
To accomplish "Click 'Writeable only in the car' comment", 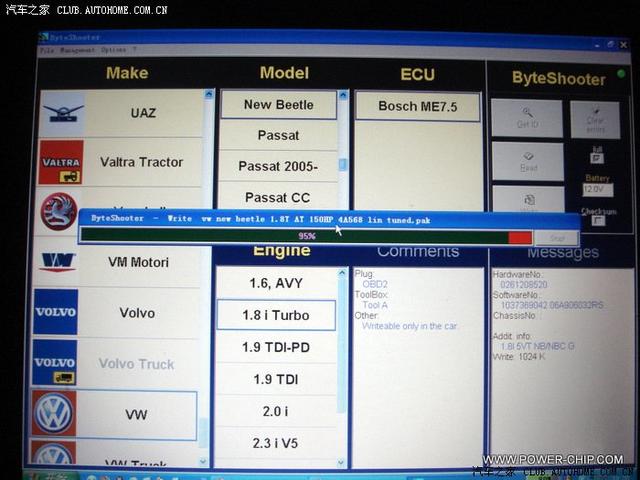I will coord(409,326).
